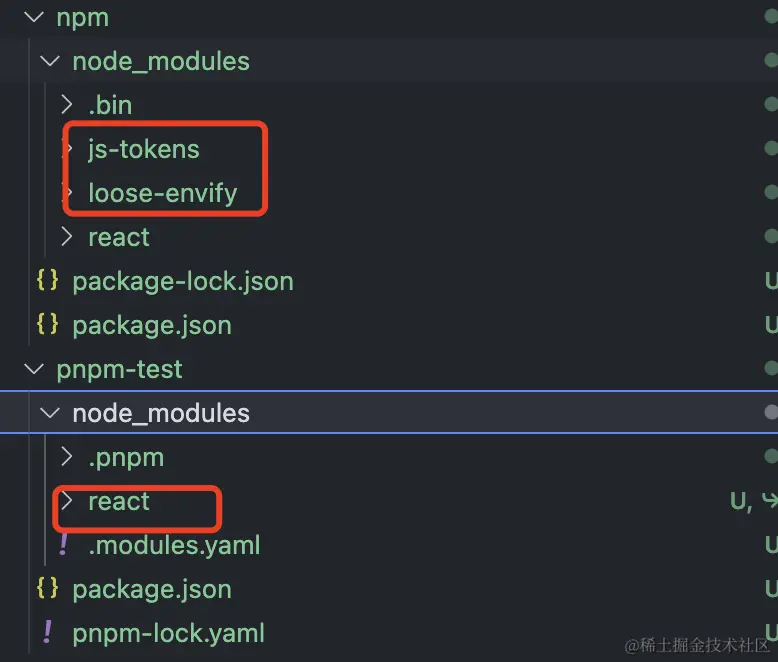
Task: Open the pnpm-lock.yaml file
Action: (169, 633)
